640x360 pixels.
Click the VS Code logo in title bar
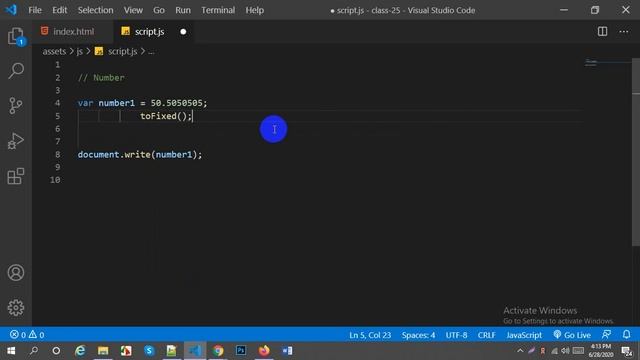pos(11,10)
